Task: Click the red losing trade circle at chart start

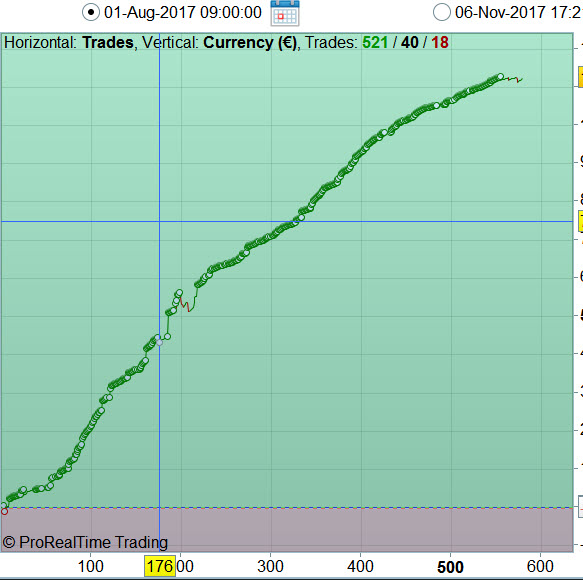Action: click(x=4, y=512)
